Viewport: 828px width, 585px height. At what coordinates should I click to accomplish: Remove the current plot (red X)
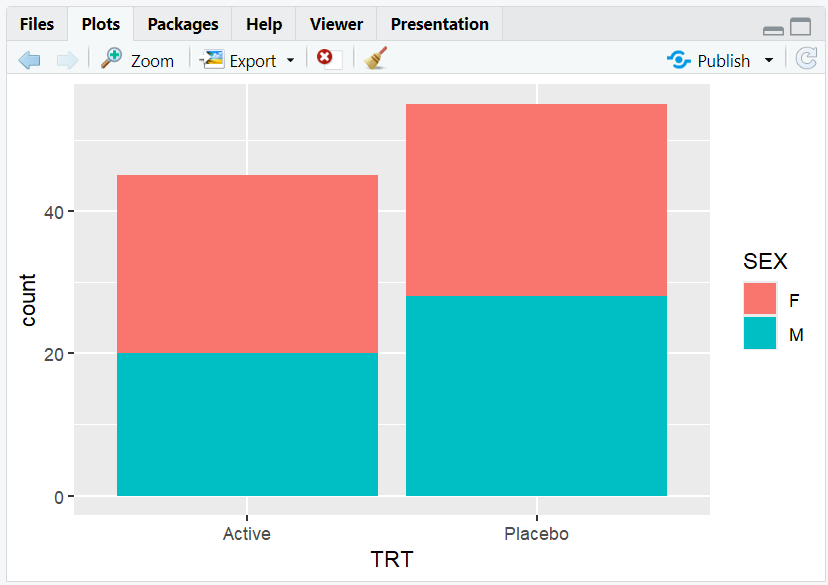pos(325,58)
